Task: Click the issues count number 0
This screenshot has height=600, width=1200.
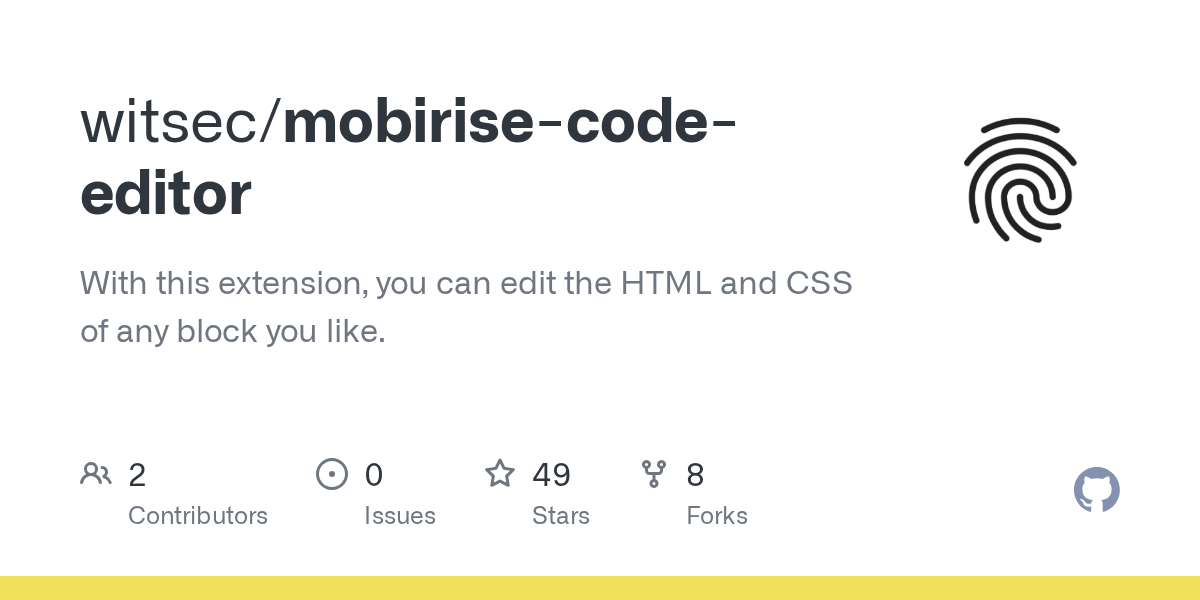Action: (x=373, y=474)
